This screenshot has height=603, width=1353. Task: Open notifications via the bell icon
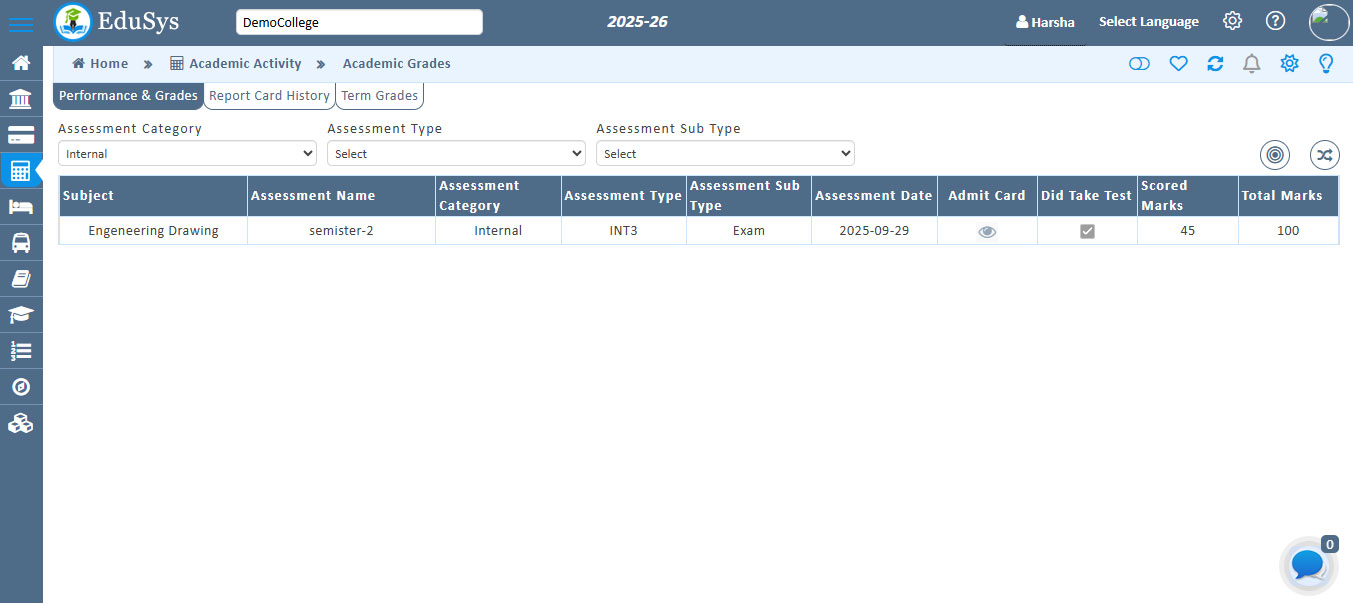pos(1251,63)
